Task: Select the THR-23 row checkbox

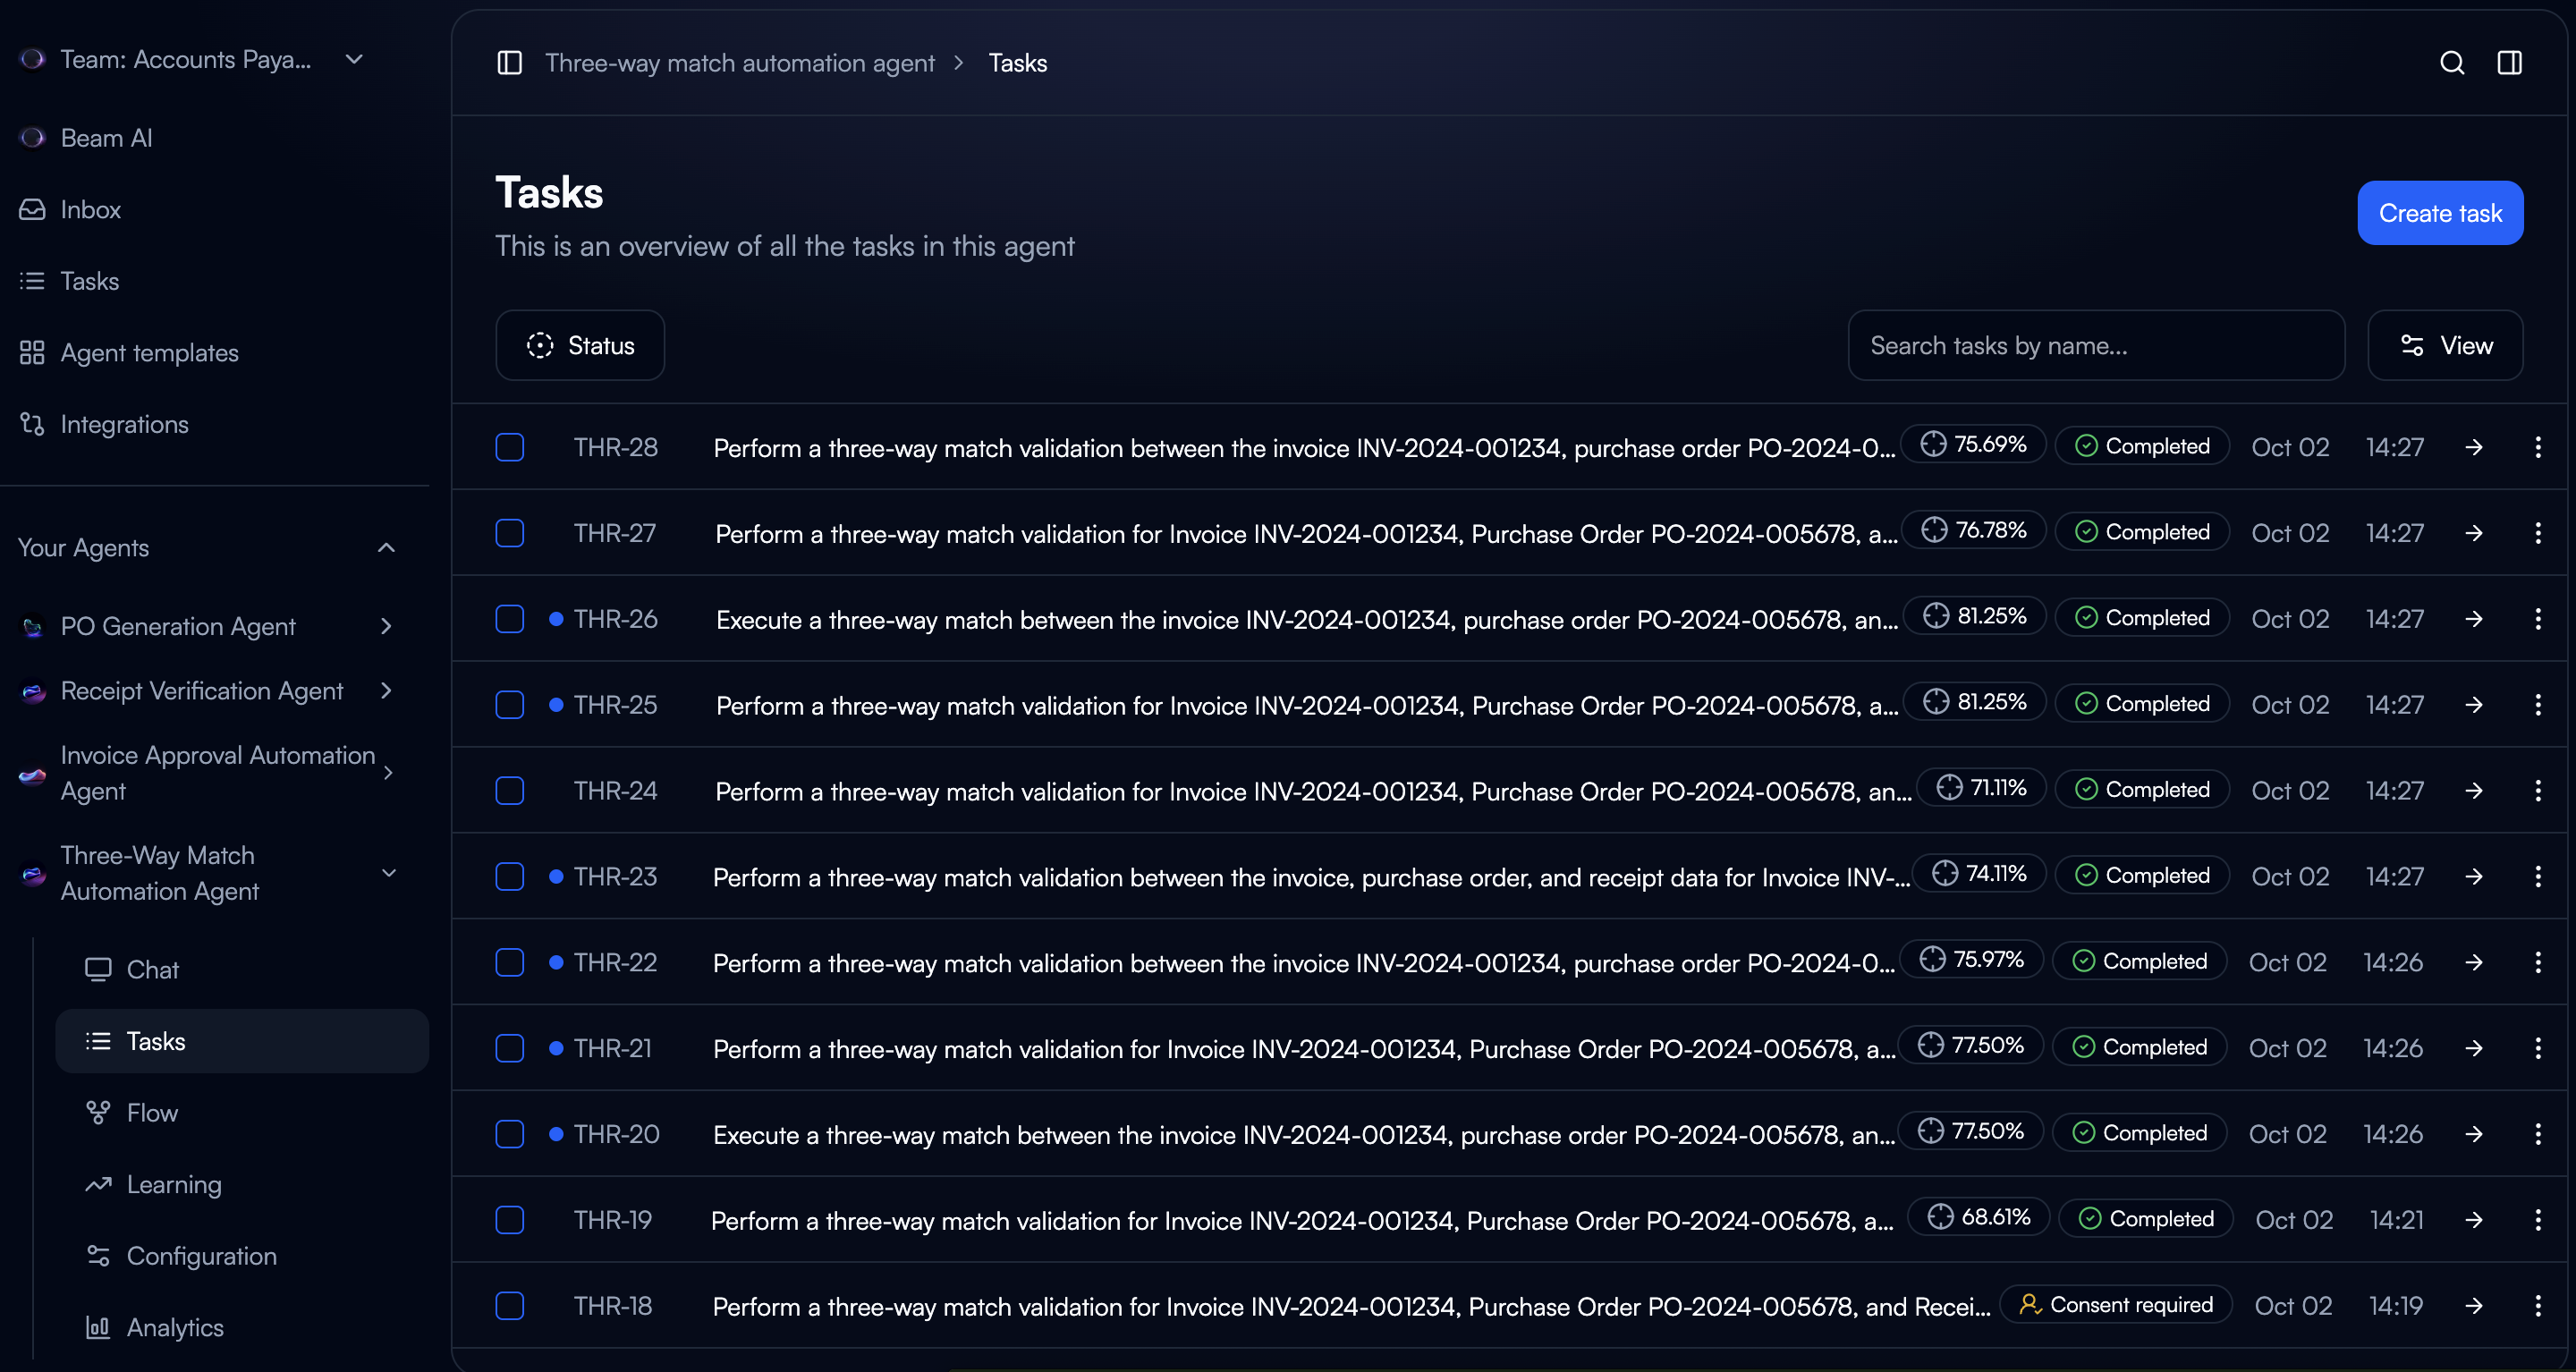Action: (x=510, y=877)
